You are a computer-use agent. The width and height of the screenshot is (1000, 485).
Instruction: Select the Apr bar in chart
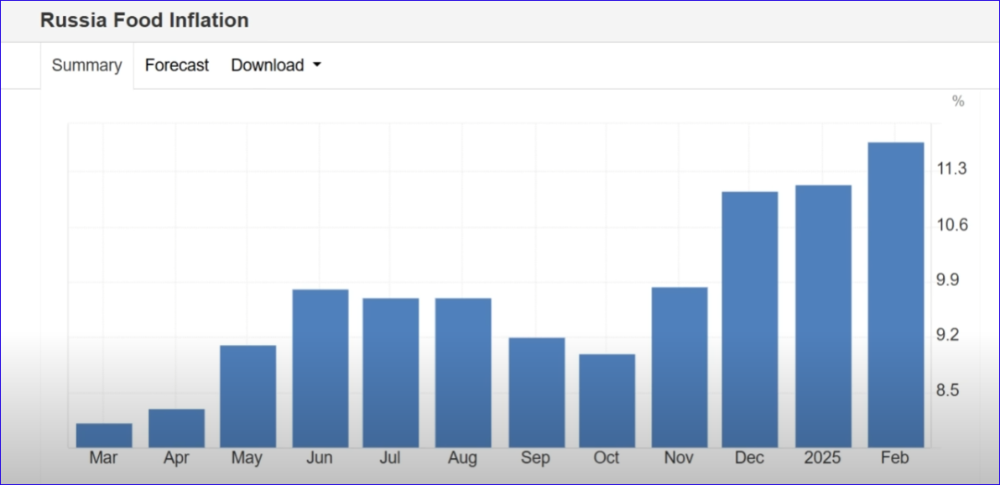point(177,428)
